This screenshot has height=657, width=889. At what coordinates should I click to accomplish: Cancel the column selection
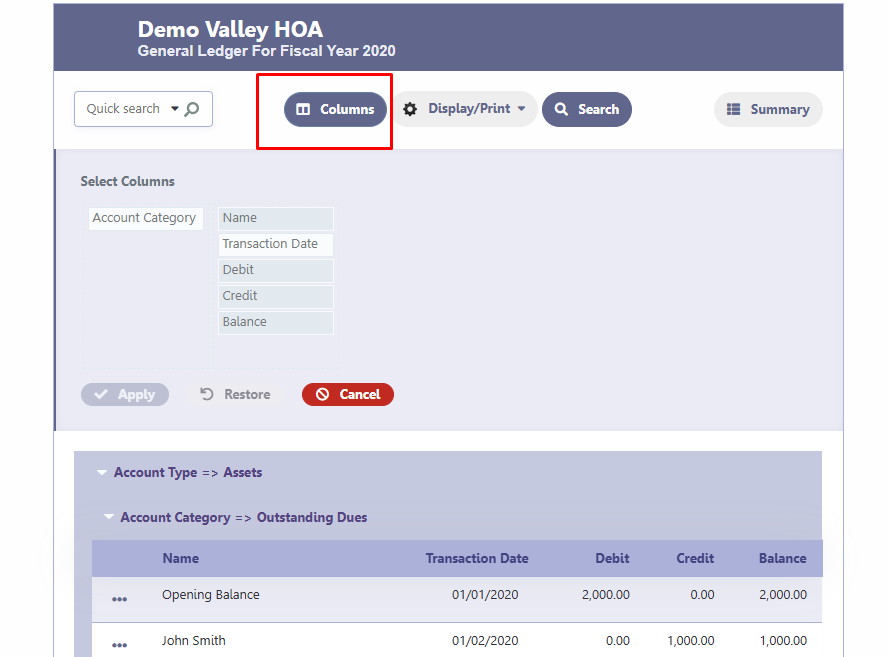point(348,395)
